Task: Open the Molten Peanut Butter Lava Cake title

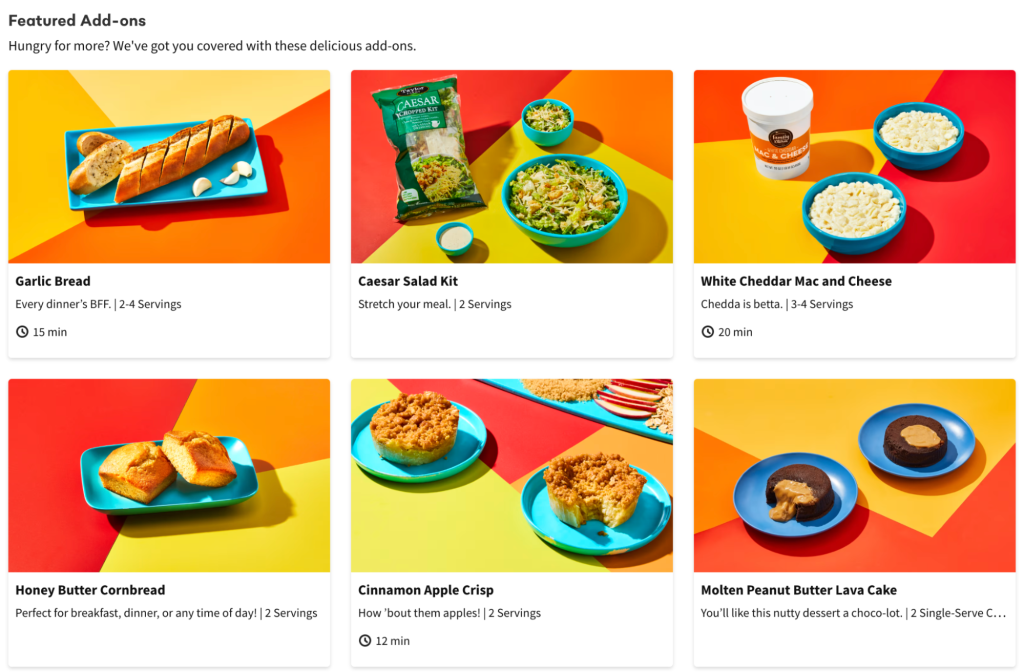Action: pos(799,590)
